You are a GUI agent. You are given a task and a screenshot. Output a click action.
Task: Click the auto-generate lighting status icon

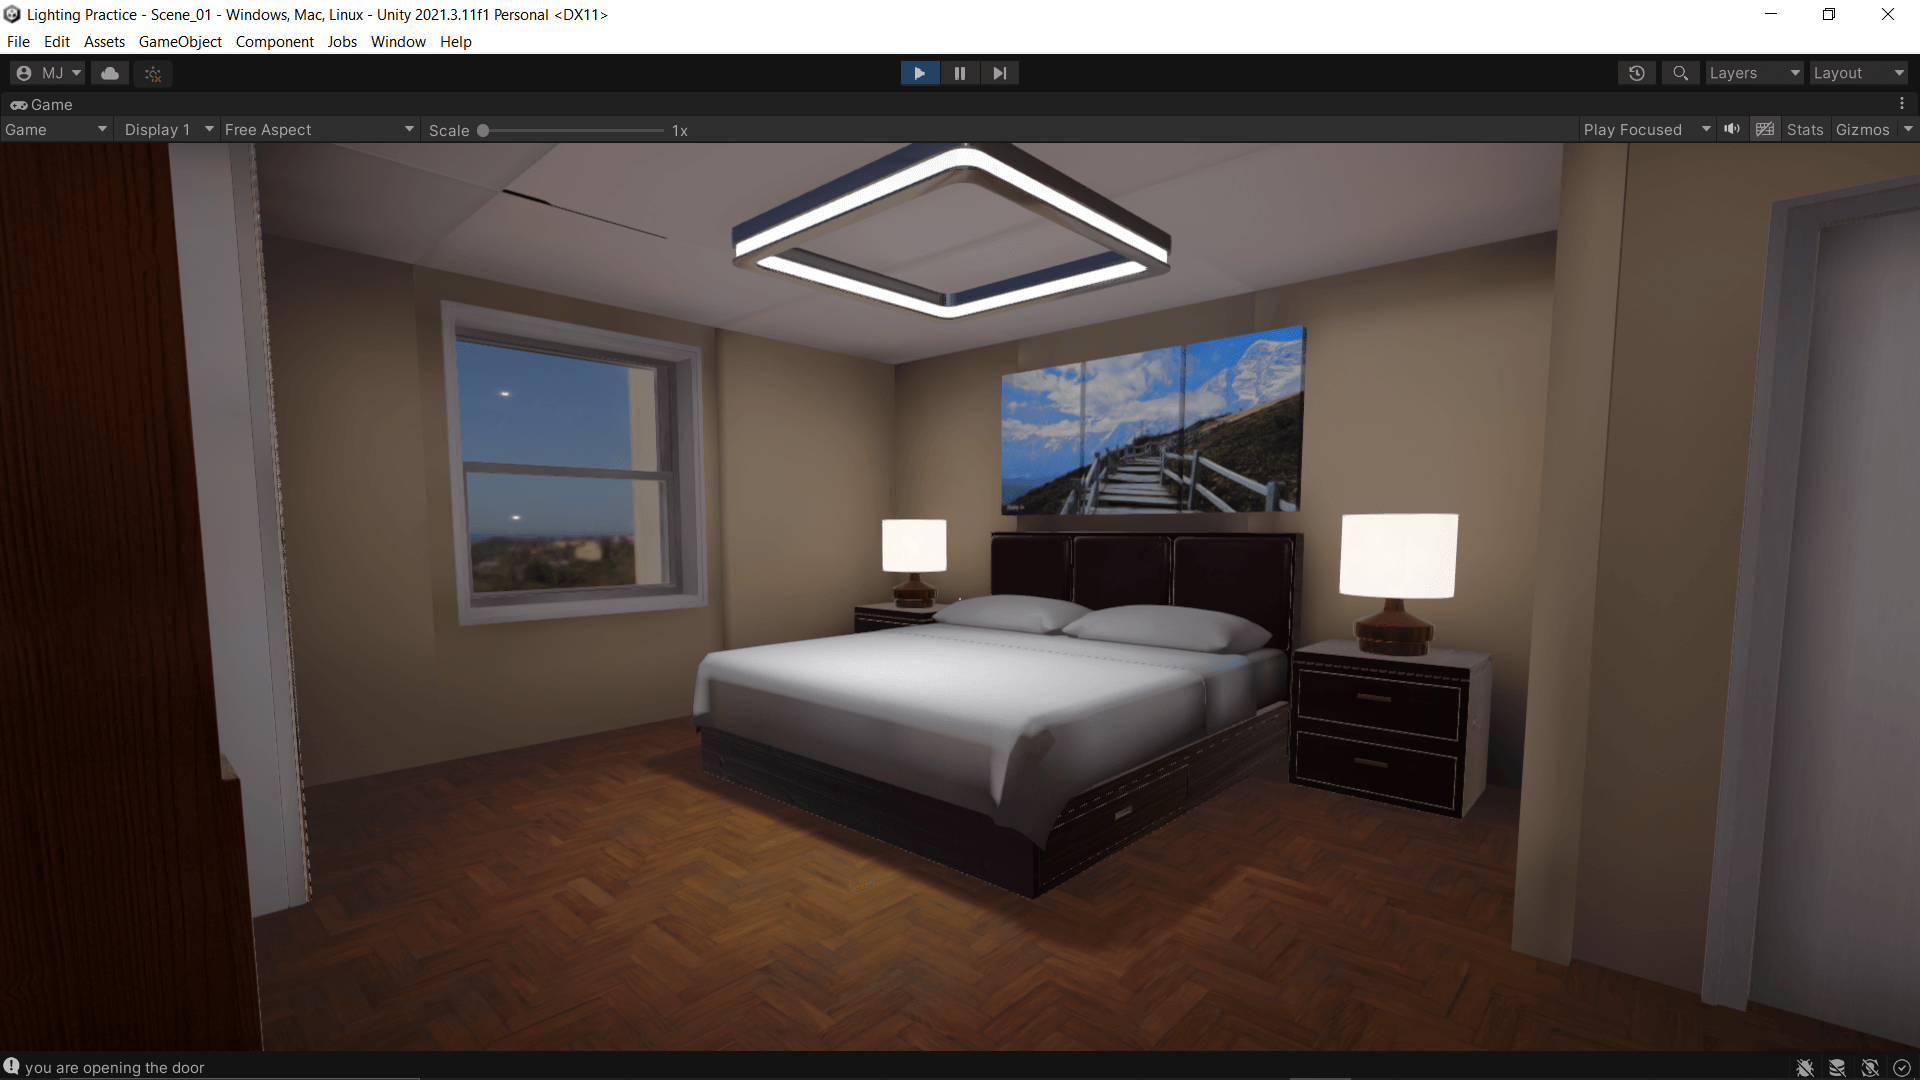1870,1068
